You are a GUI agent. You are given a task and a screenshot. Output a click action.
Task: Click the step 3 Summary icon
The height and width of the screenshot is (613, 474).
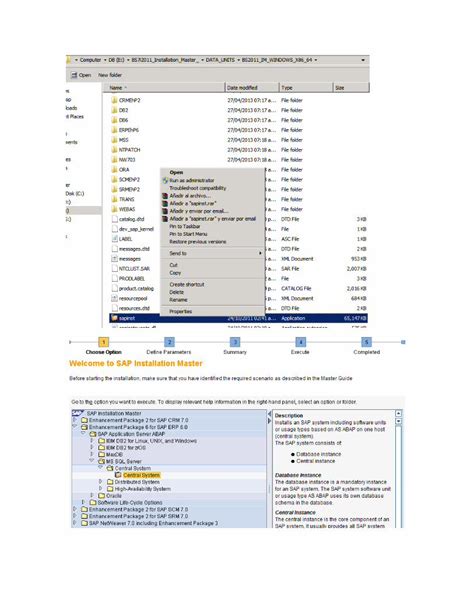235,342
